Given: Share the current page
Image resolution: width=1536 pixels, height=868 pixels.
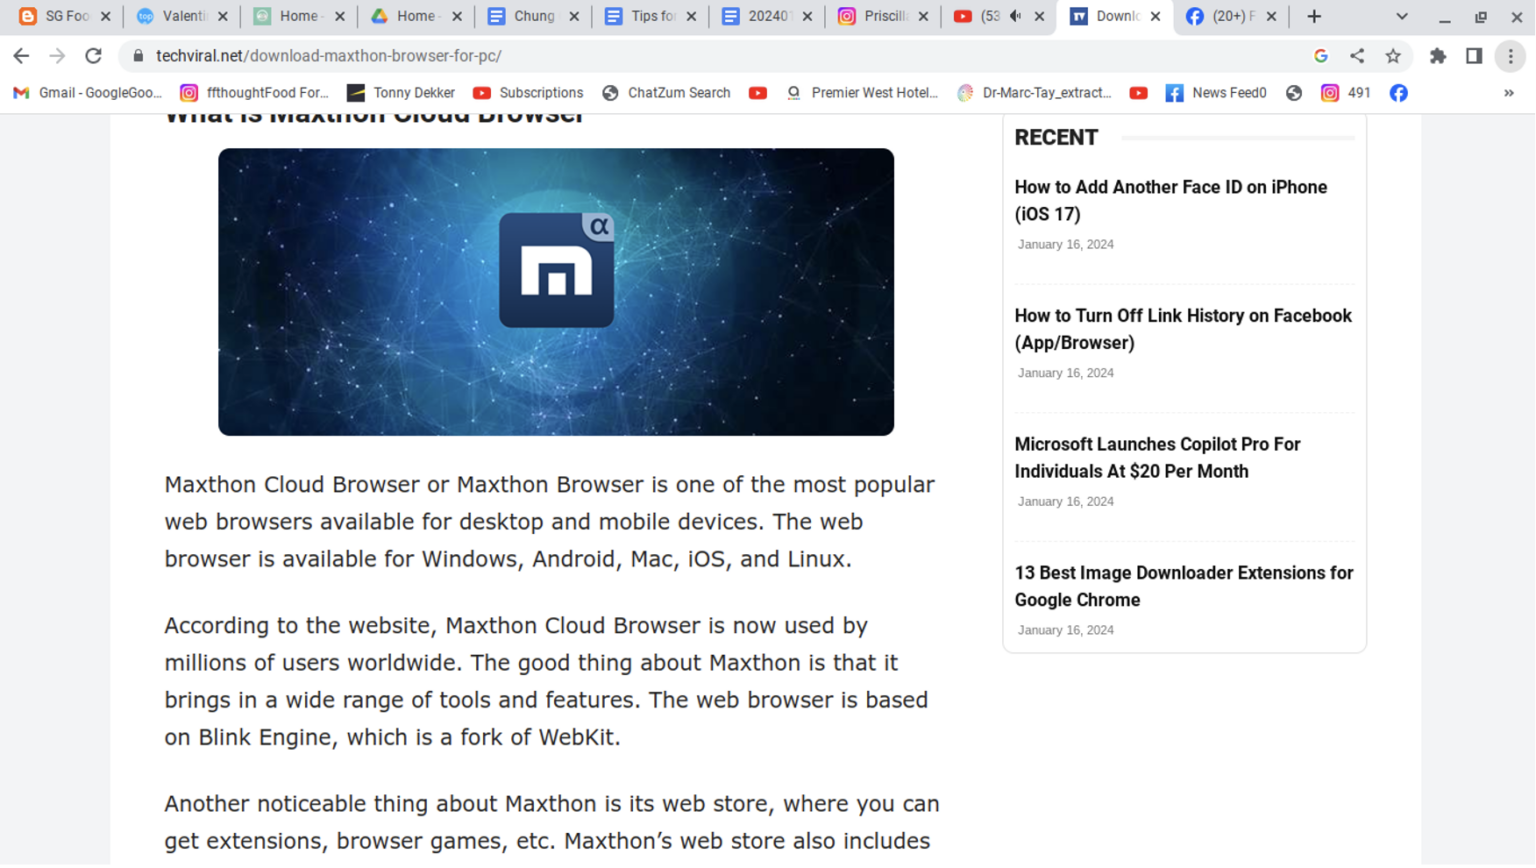Looking at the screenshot, I should [1356, 56].
